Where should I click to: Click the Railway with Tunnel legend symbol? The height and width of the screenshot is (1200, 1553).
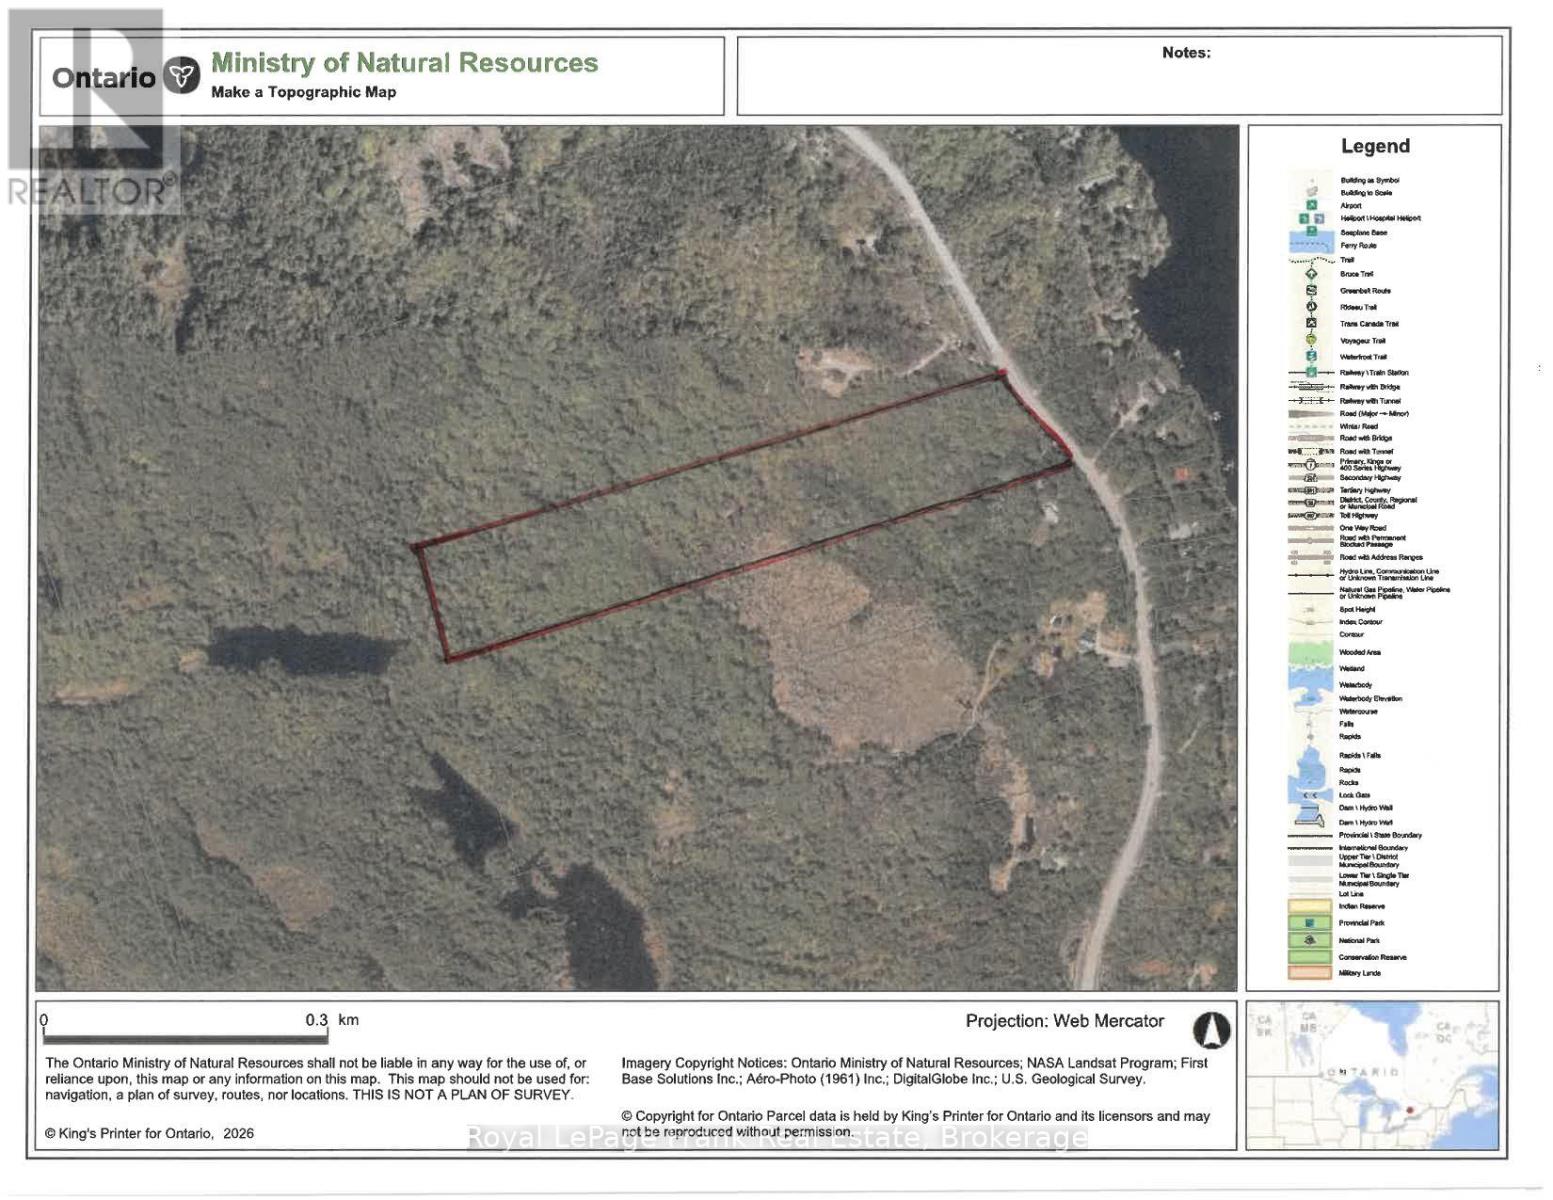(x=1311, y=400)
